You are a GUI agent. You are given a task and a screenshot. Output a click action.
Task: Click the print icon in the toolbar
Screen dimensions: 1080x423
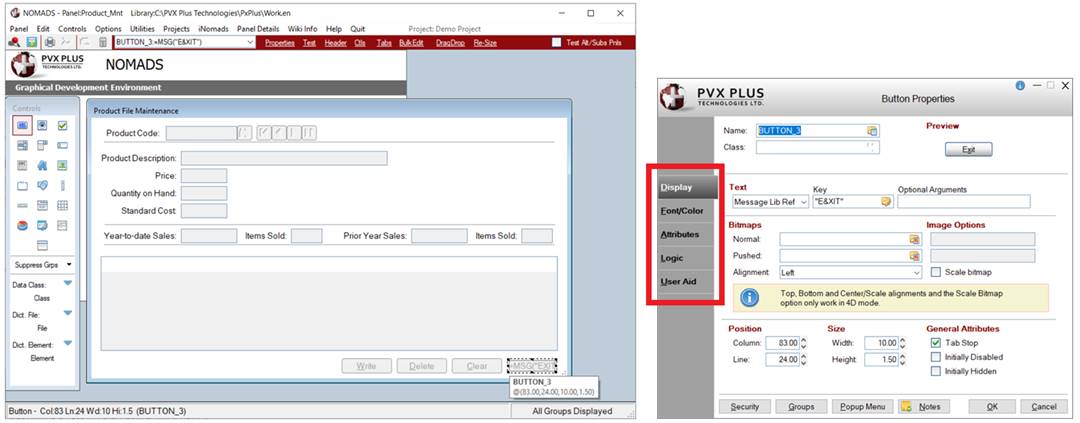point(49,43)
